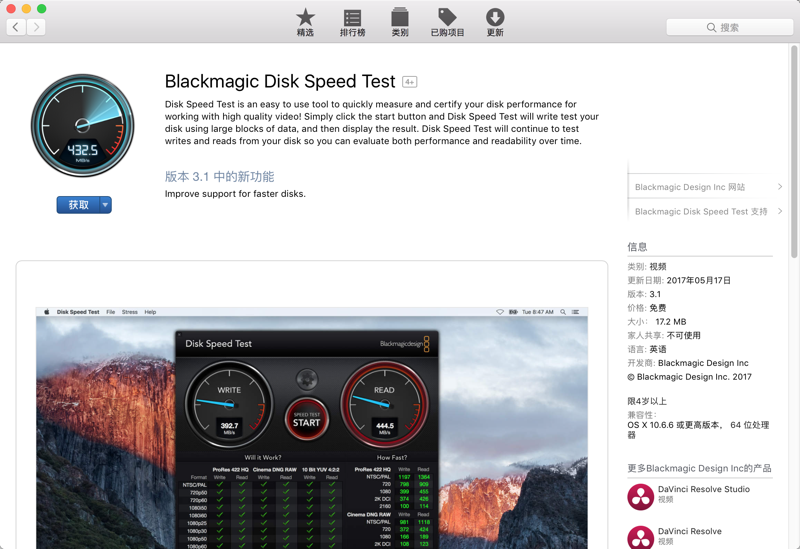Click the search field (搜索)
The height and width of the screenshot is (549, 800).
click(730, 28)
